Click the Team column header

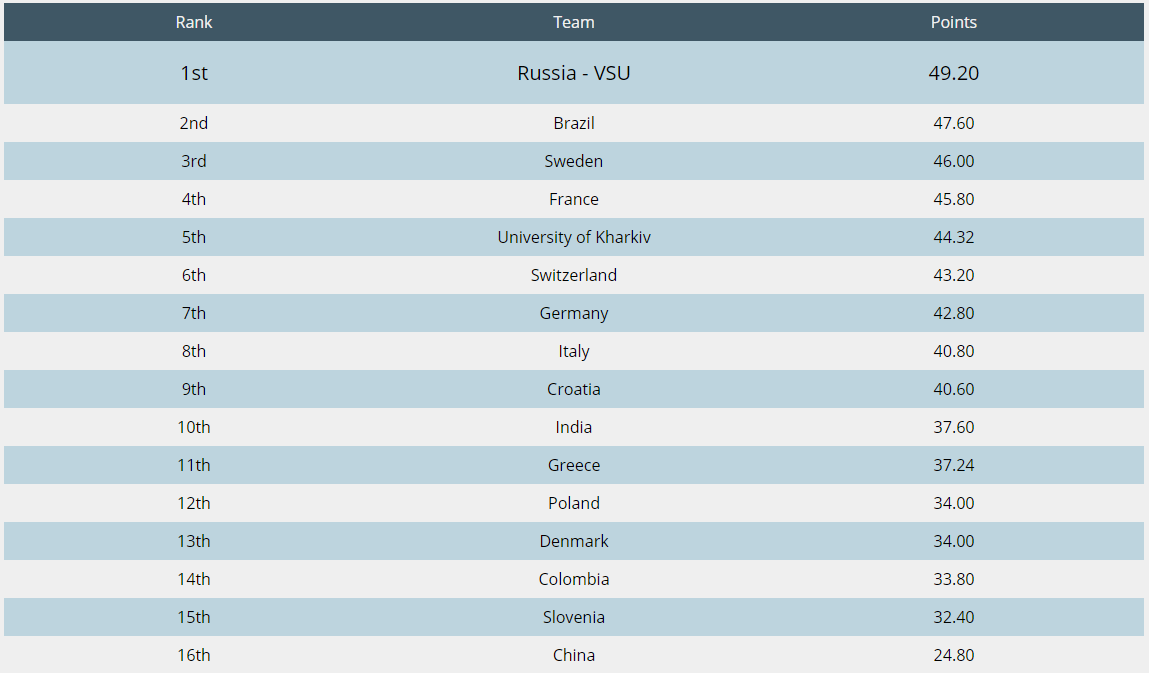(574, 22)
